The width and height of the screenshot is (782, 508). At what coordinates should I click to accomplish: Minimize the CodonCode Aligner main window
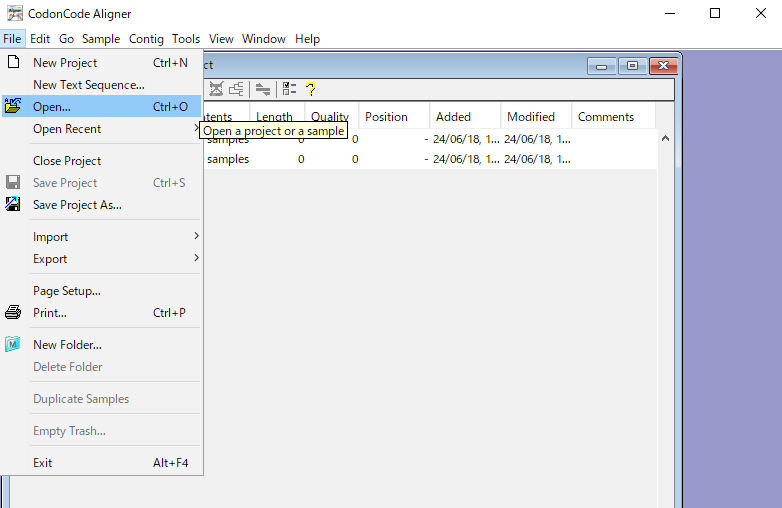[670, 13]
